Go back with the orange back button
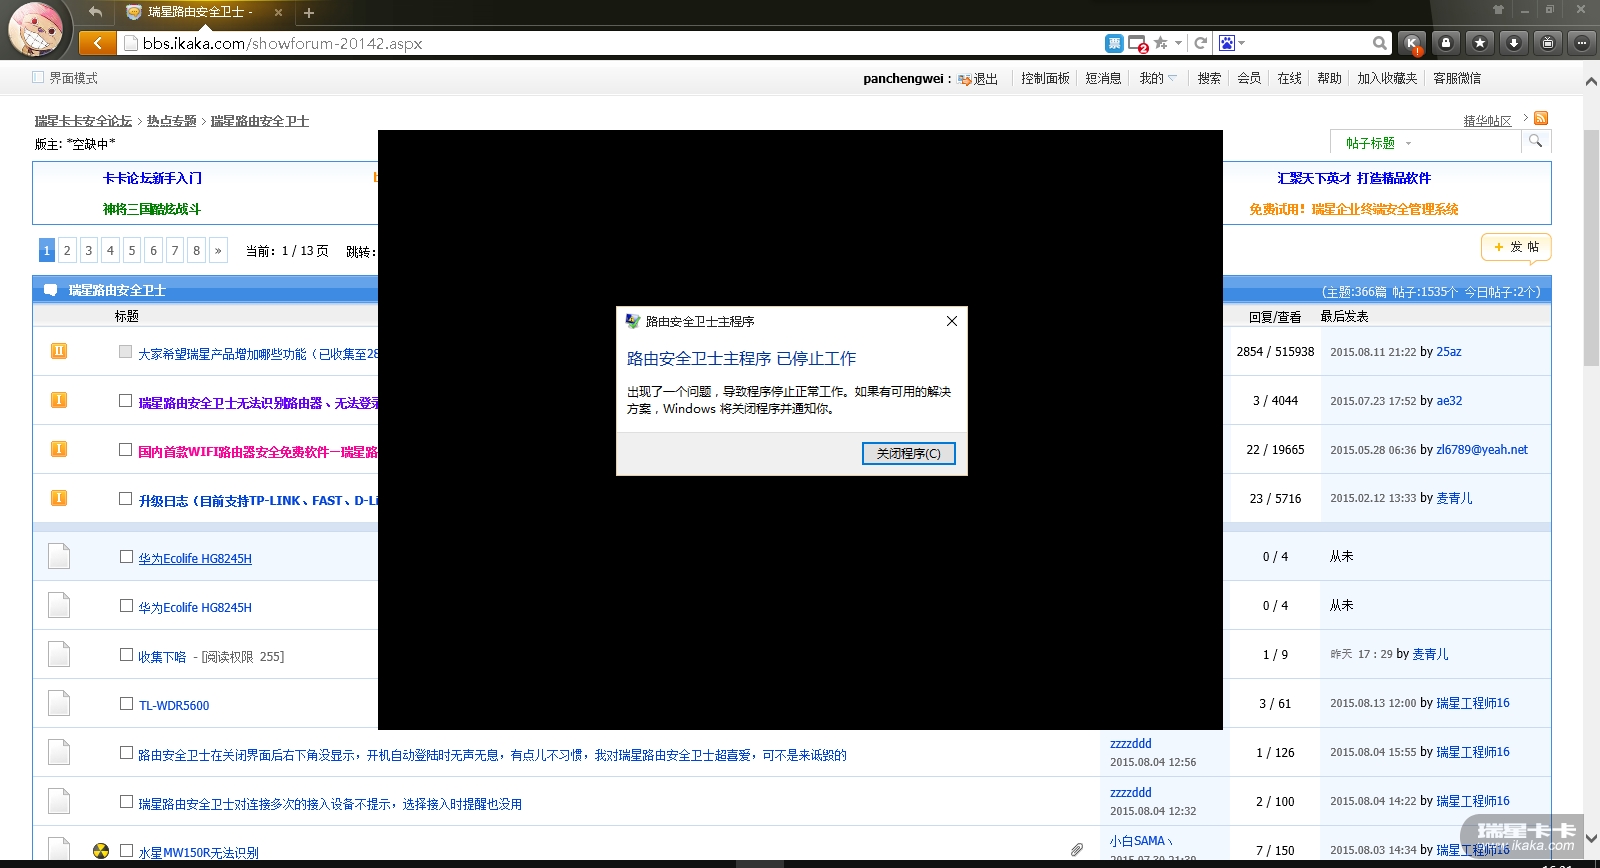Image resolution: width=1600 pixels, height=868 pixels. coord(97,43)
